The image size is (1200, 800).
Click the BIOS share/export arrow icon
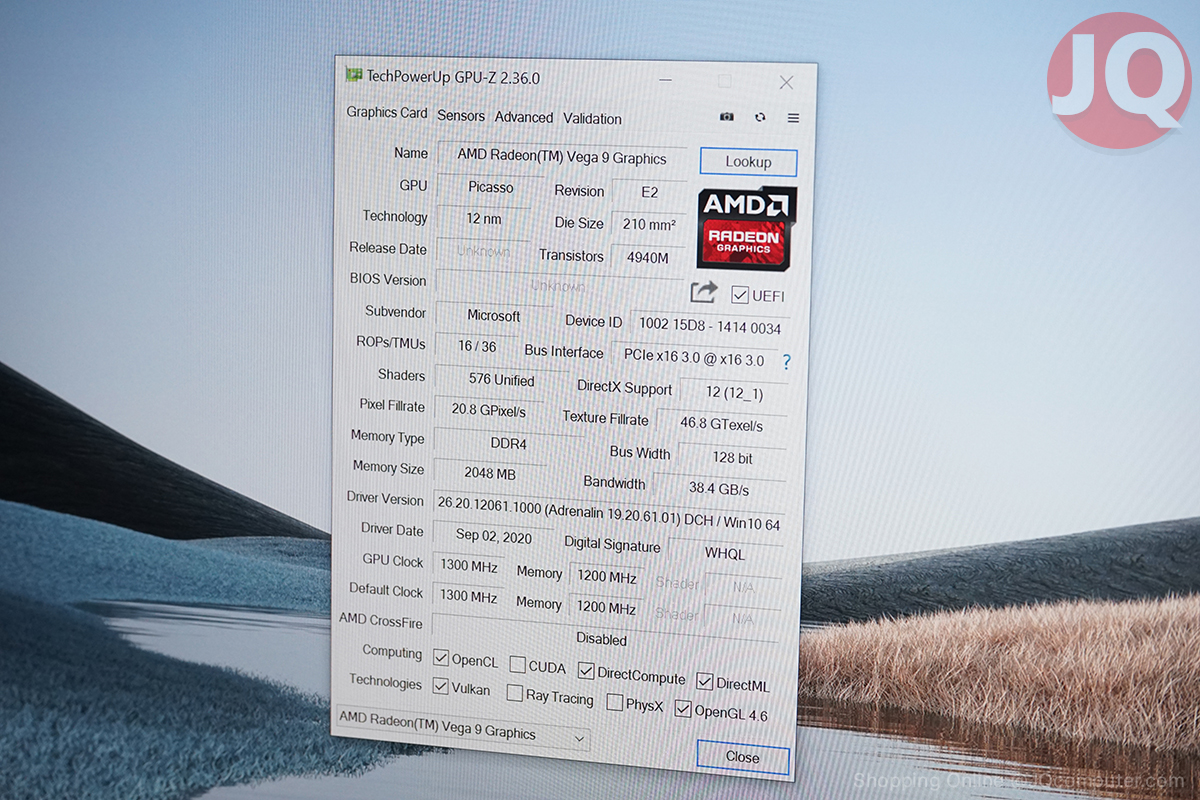click(x=704, y=292)
